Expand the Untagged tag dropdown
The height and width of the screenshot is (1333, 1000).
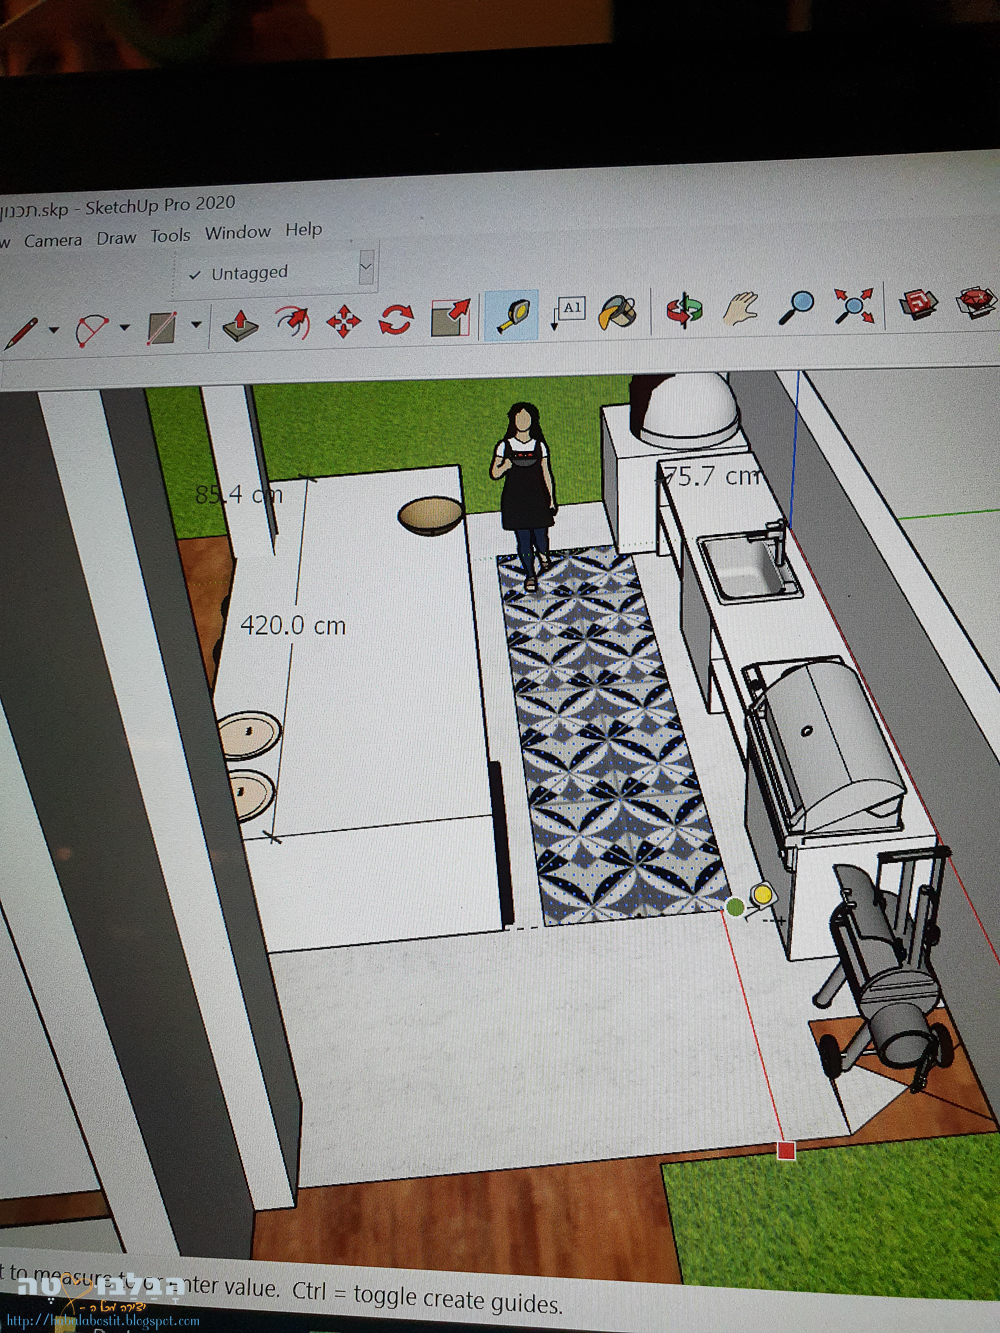(366, 267)
